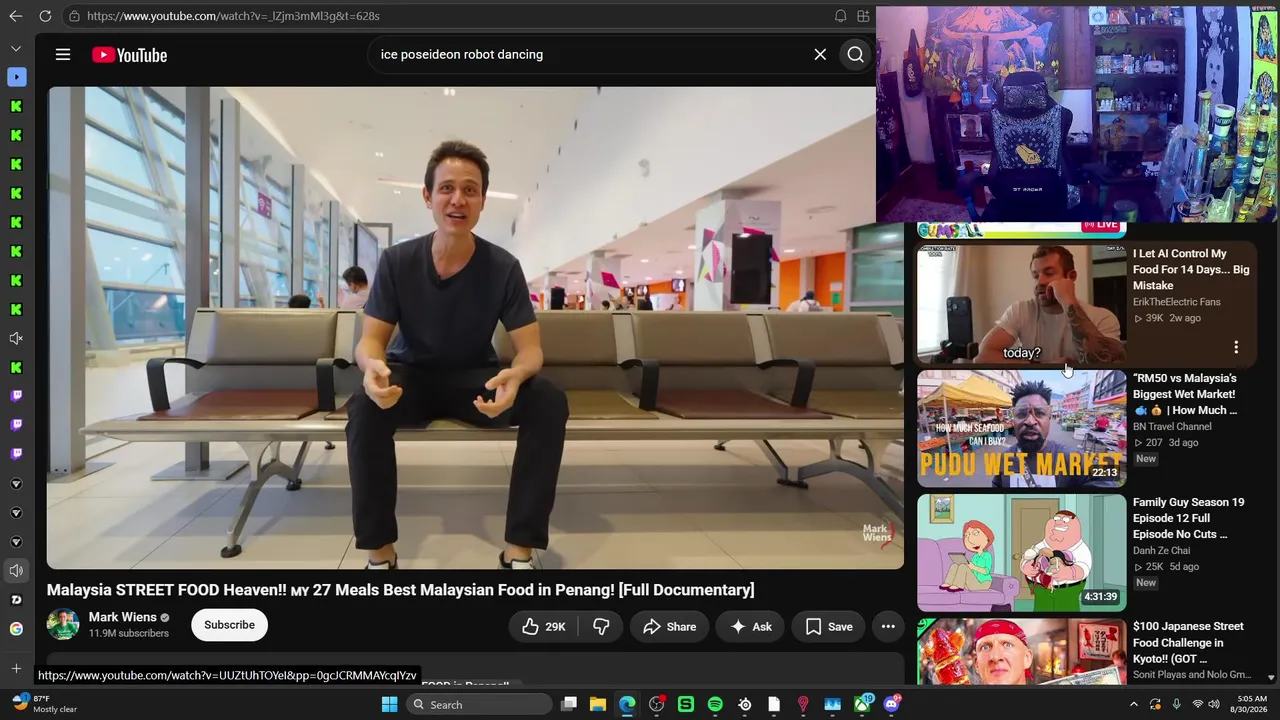The height and width of the screenshot is (720, 1280).
Task: Open the volume tray icon
Action: tap(1214, 704)
